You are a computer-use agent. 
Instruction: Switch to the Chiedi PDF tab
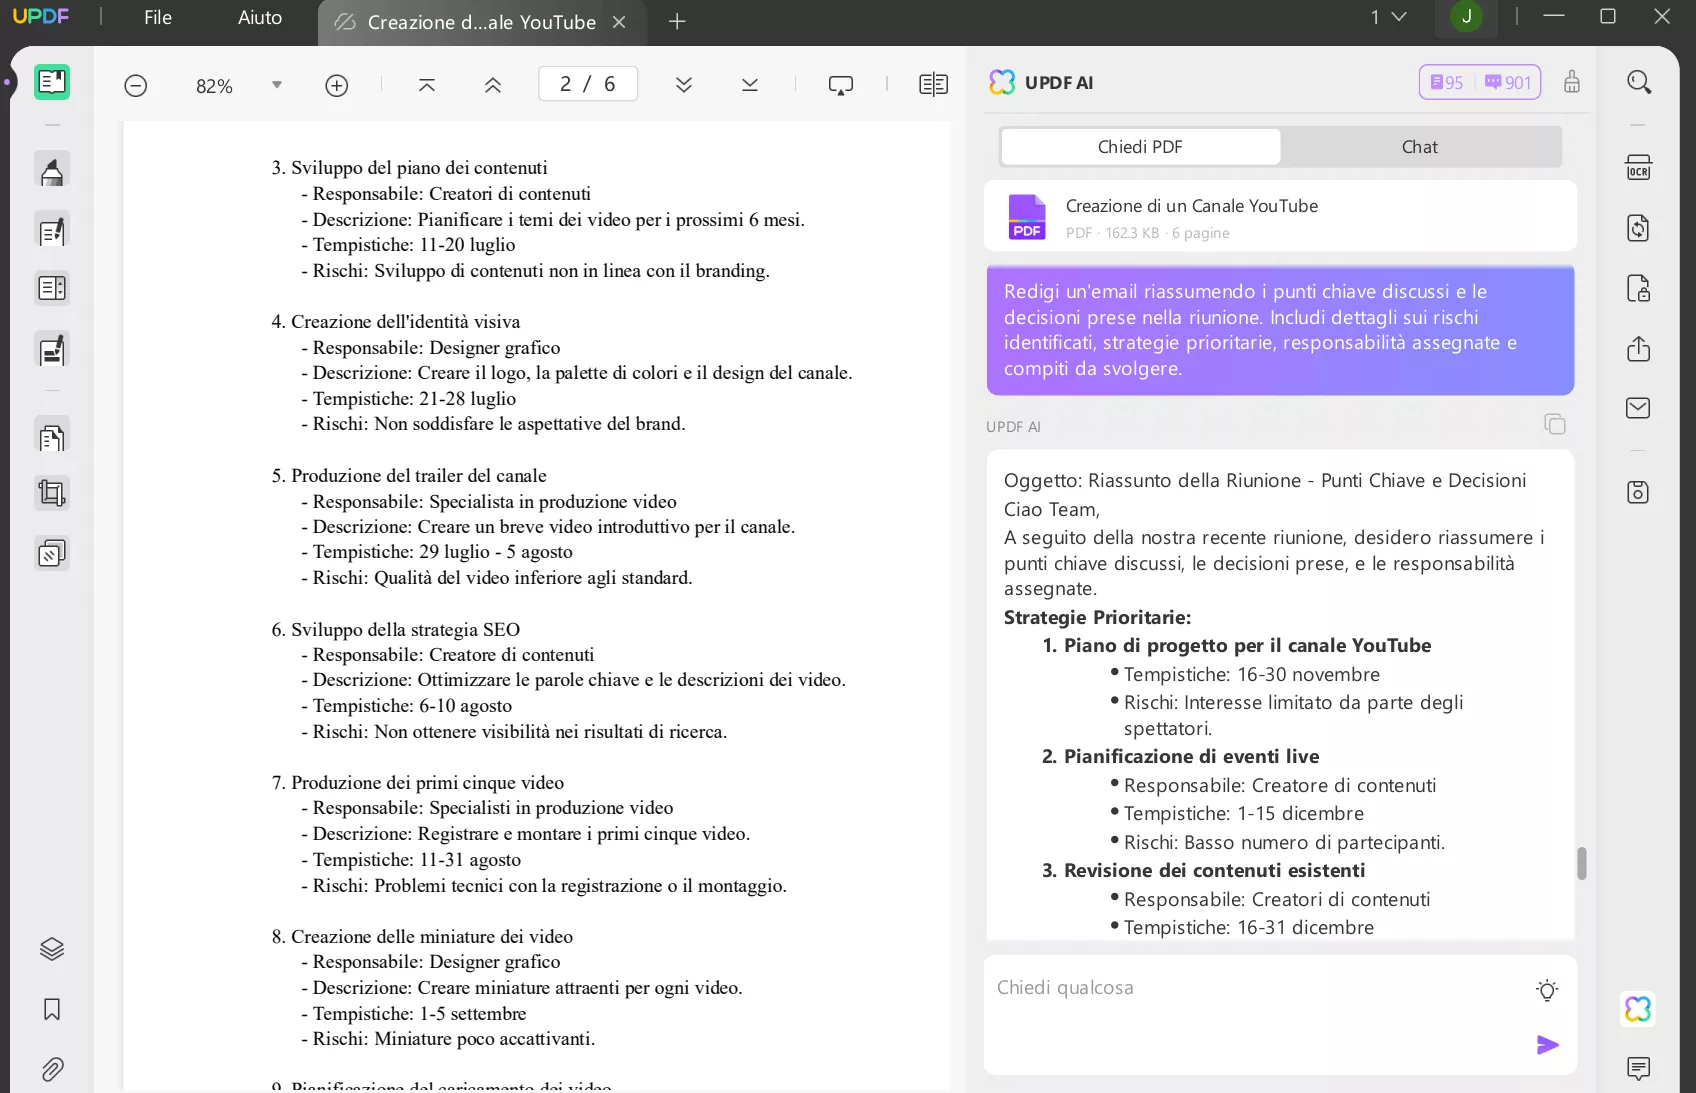coord(1140,147)
